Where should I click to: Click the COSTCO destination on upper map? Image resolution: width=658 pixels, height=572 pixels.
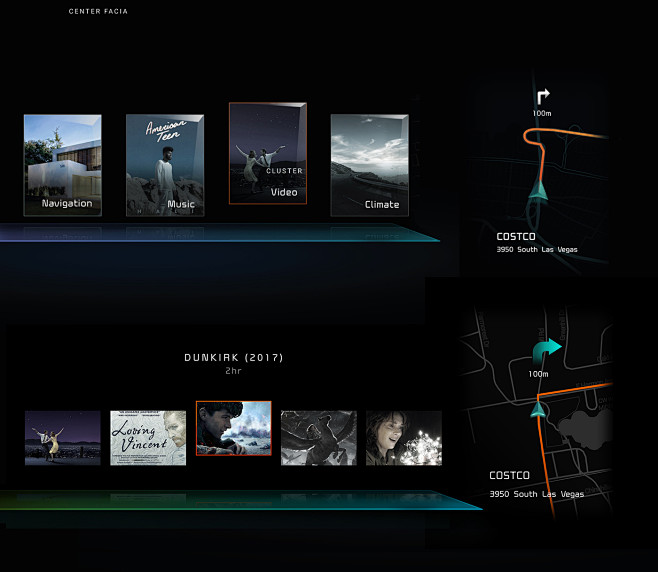point(516,237)
